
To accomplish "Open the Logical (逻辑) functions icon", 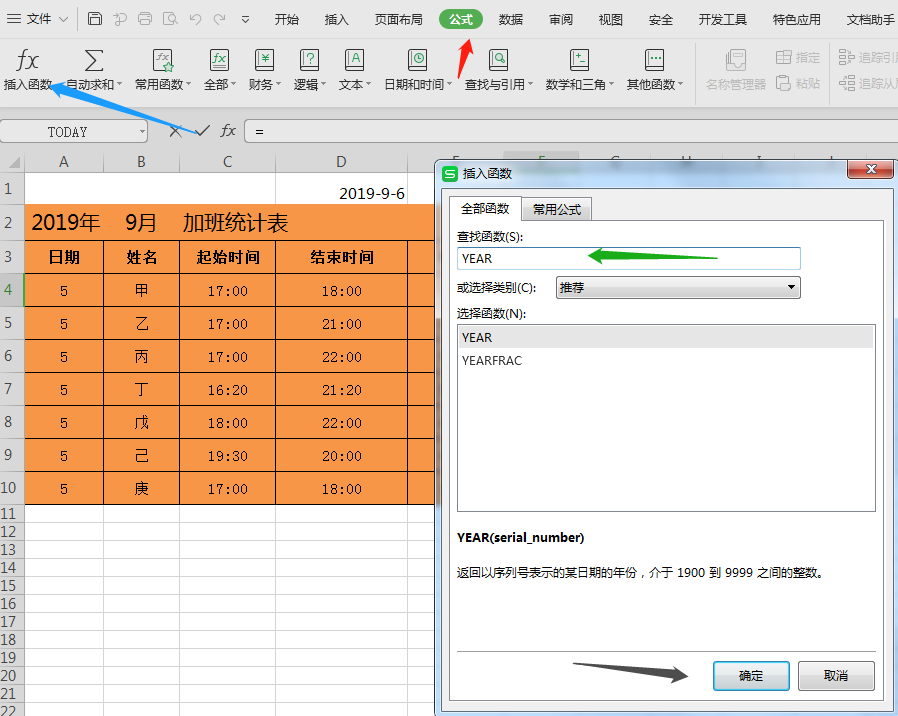I will tap(309, 60).
